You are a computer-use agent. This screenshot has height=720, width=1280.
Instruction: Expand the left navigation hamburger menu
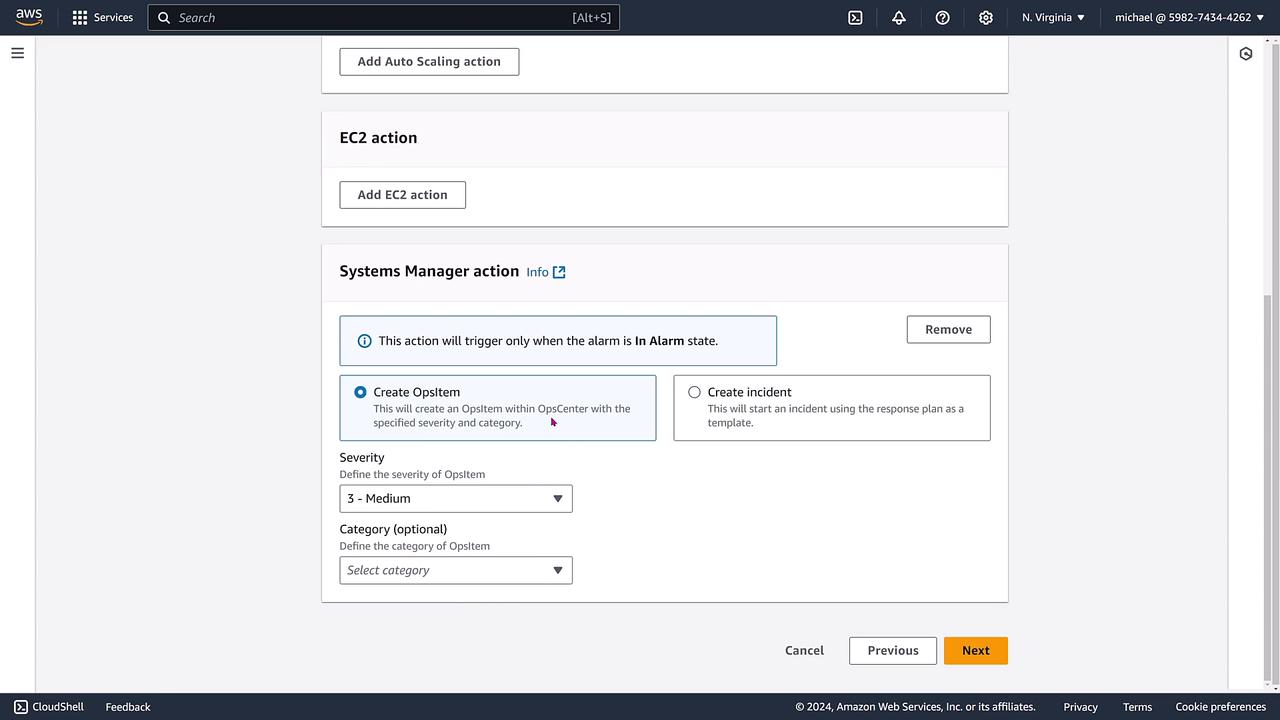pyautogui.click(x=17, y=53)
